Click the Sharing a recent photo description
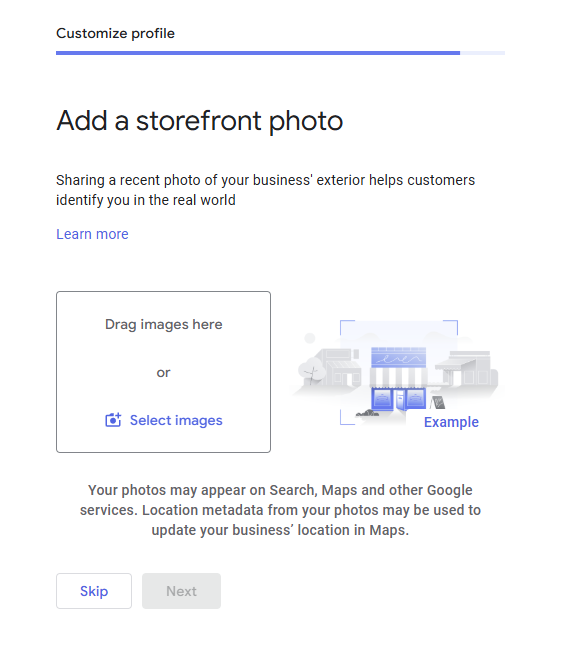The height and width of the screenshot is (654, 565). pos(266,190)
